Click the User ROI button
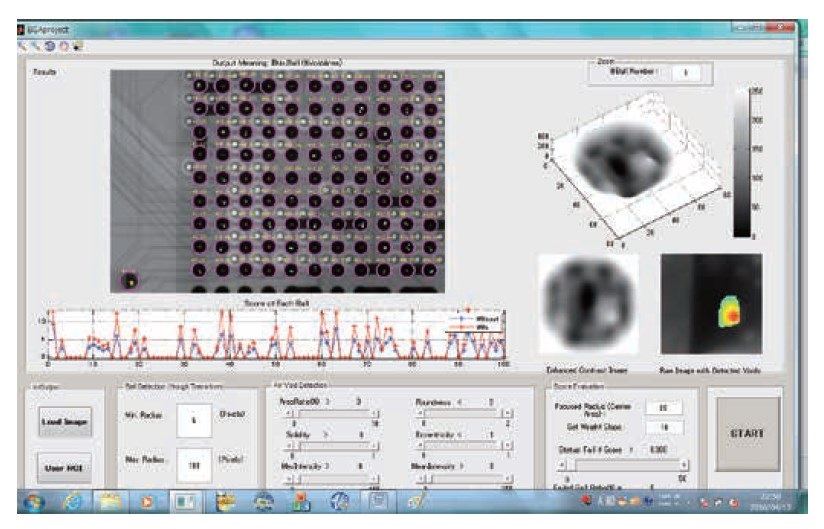Image resolution: width=824 pixels, height=529 pixels. click(x=62, y=467)
